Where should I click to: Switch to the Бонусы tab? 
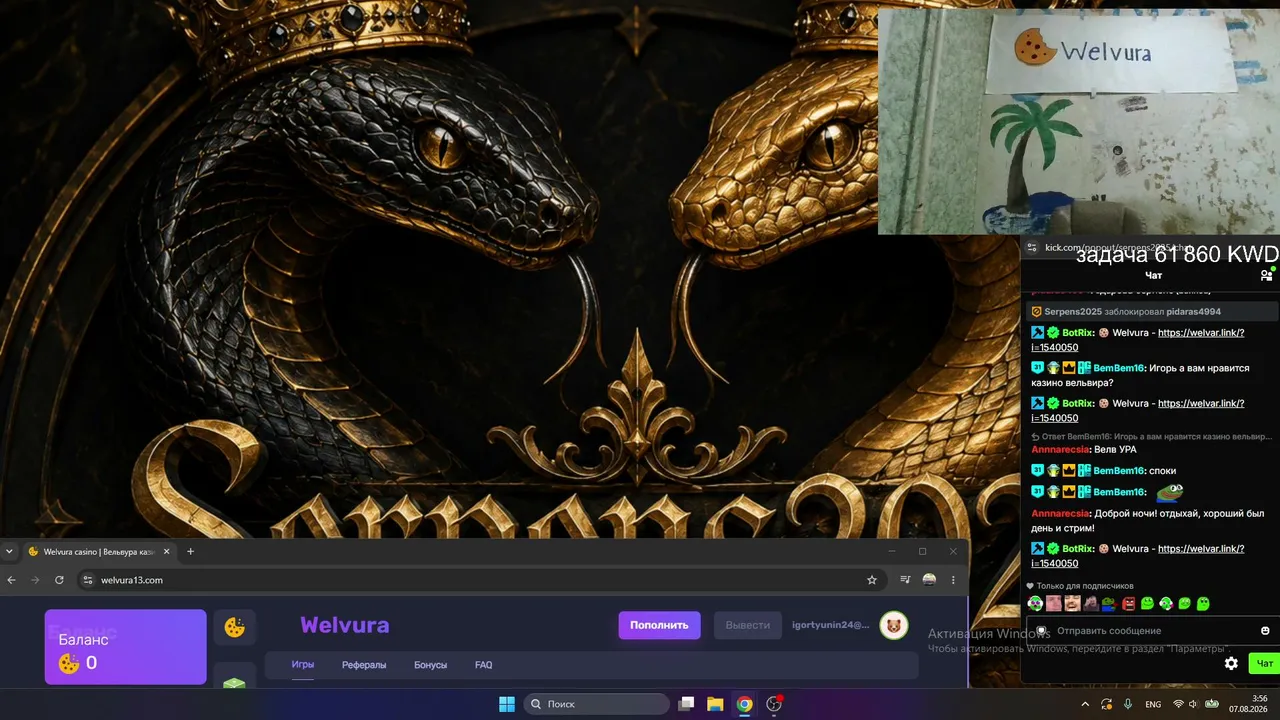pyautogui.click(x=430, y=665)
